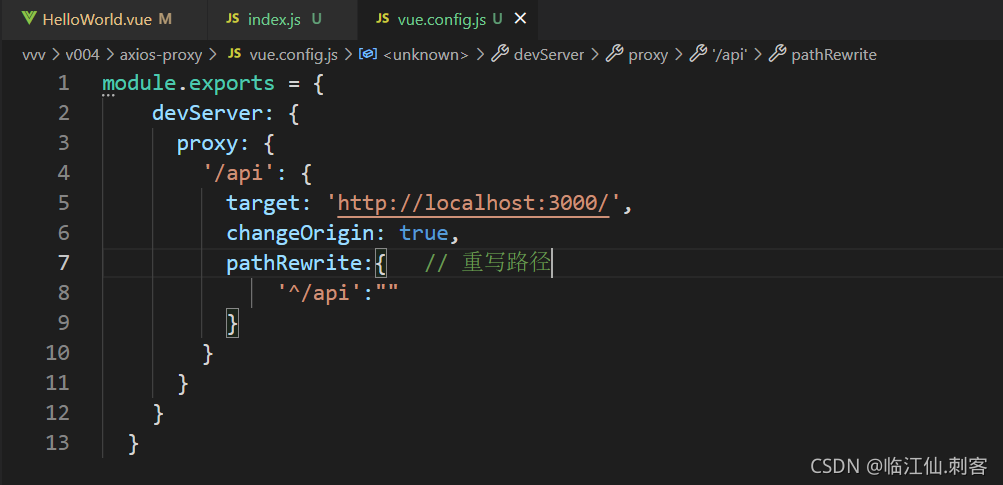
Task: Click line number 7 in the gutter
Action: click(63, 263)
